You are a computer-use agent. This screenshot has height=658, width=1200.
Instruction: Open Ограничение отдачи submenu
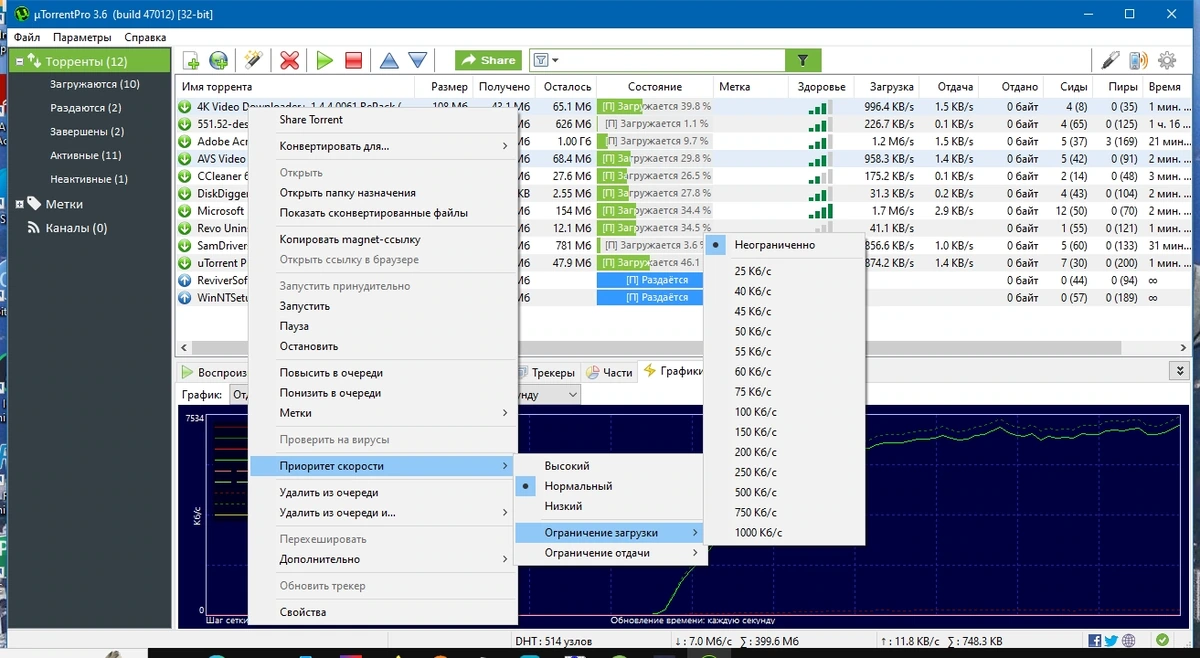click(610, 553)
